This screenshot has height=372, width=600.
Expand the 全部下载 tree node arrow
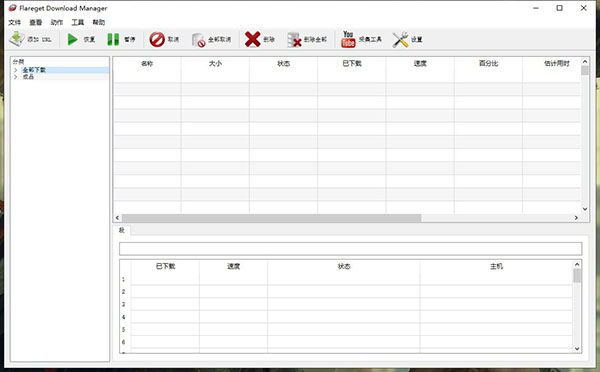tap(16, 70)
